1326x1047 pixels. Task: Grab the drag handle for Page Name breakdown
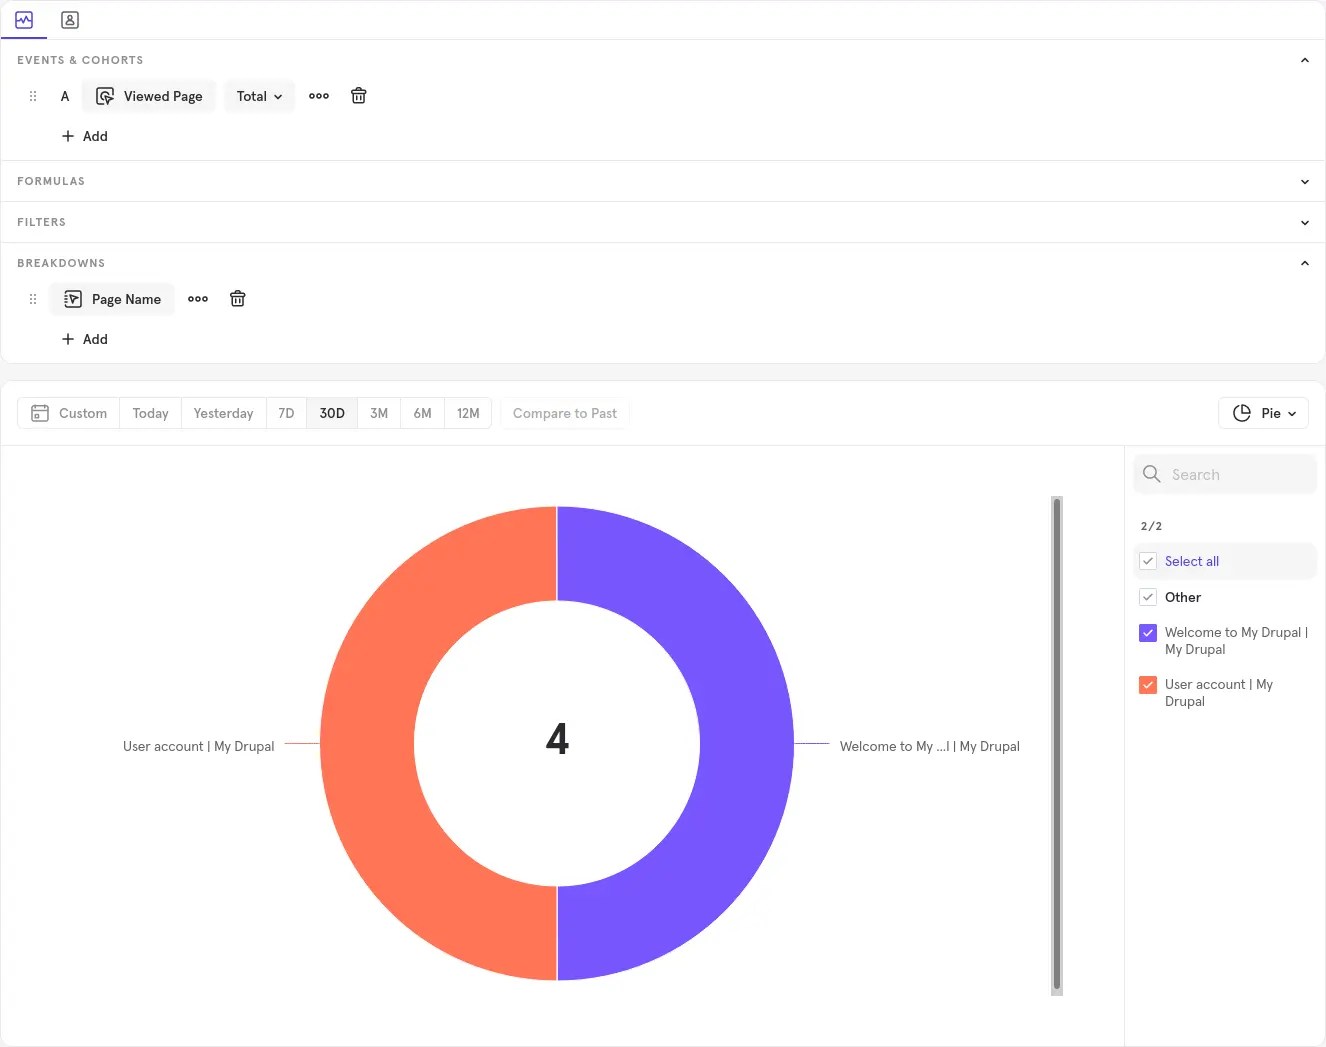pyautogui.click(x=33, y=299)
